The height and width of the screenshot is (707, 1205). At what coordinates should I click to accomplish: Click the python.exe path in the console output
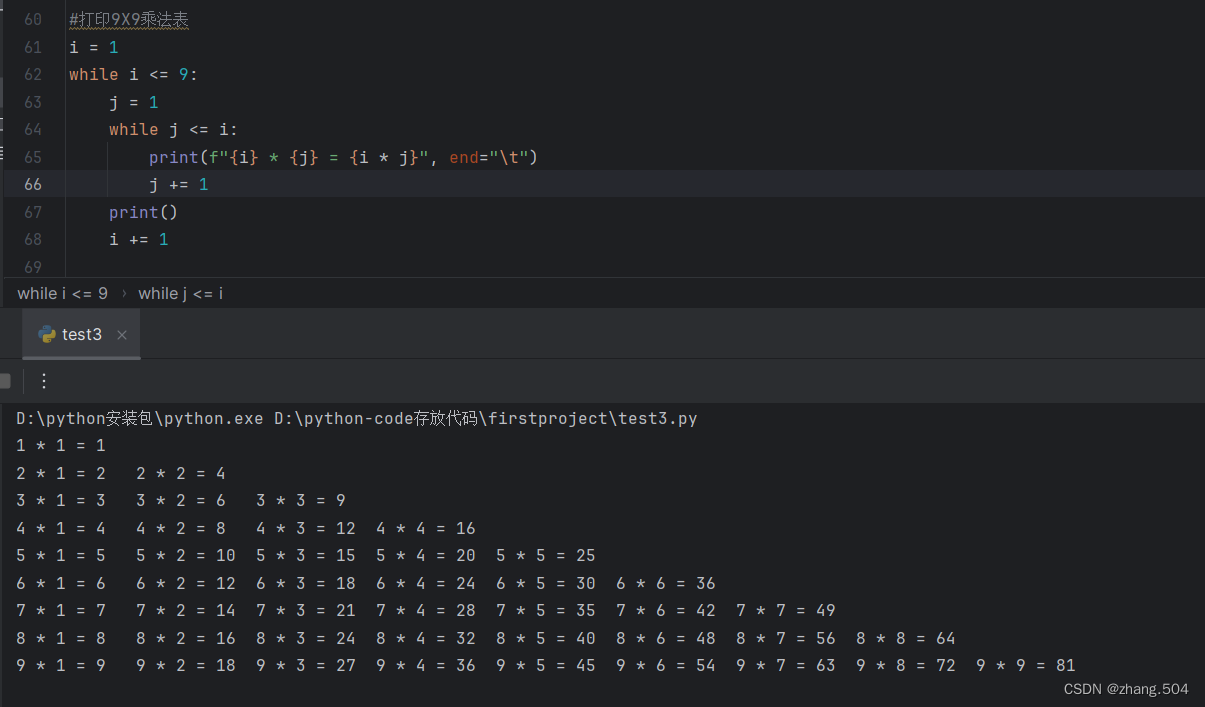tap(140, 418)
